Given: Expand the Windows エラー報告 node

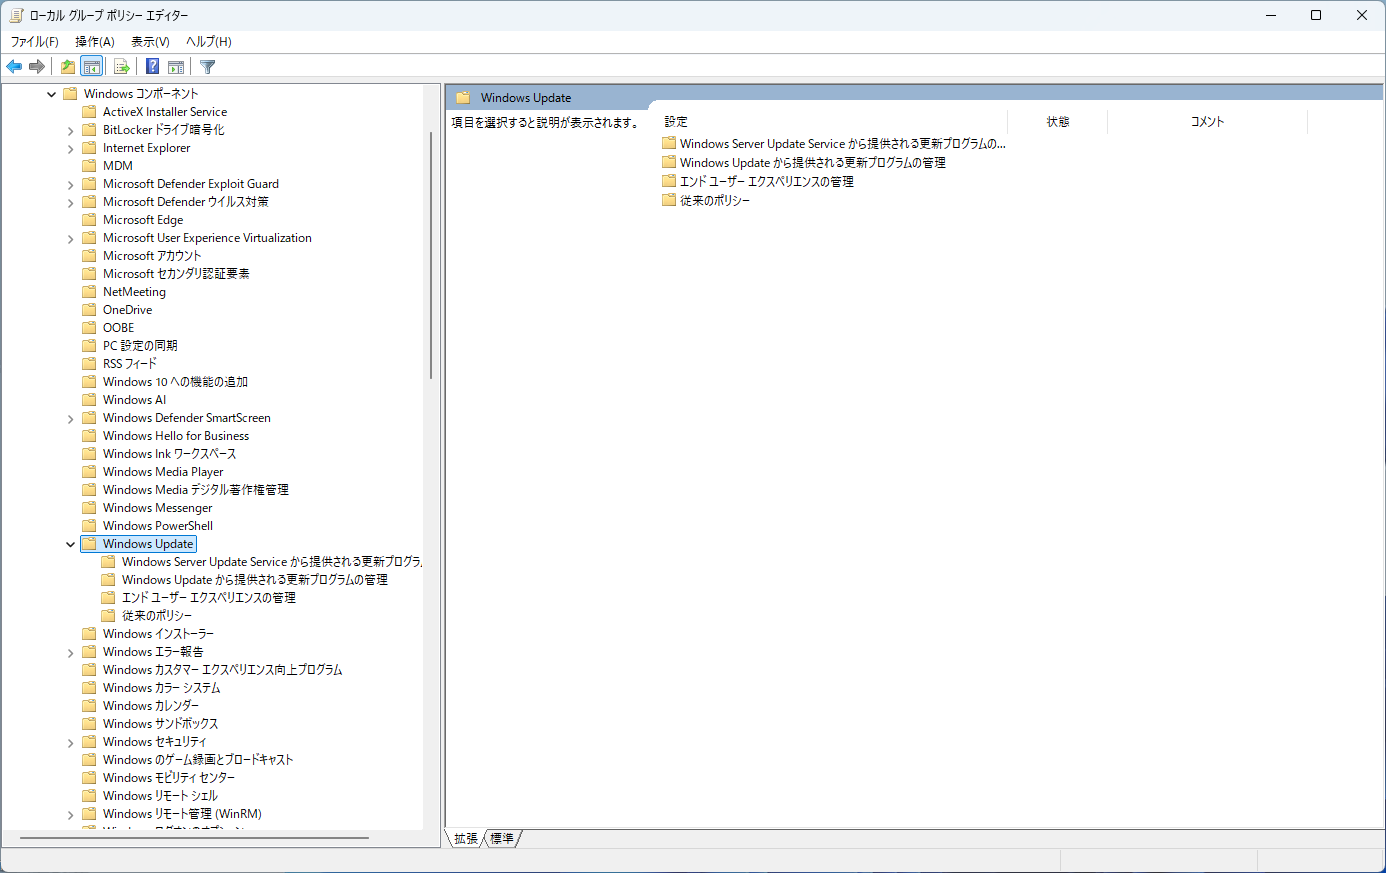Looking at the screenshot, I should (71, 653).
